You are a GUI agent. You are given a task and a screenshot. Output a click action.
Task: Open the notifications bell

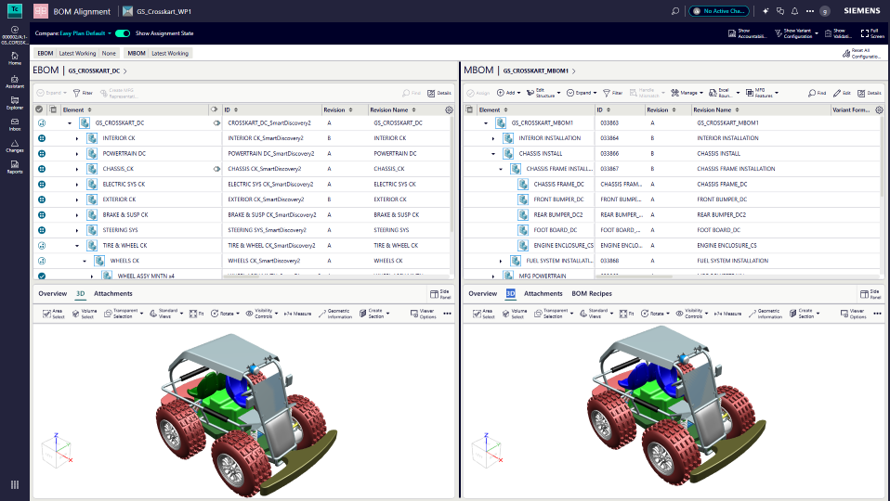(795, 11)
